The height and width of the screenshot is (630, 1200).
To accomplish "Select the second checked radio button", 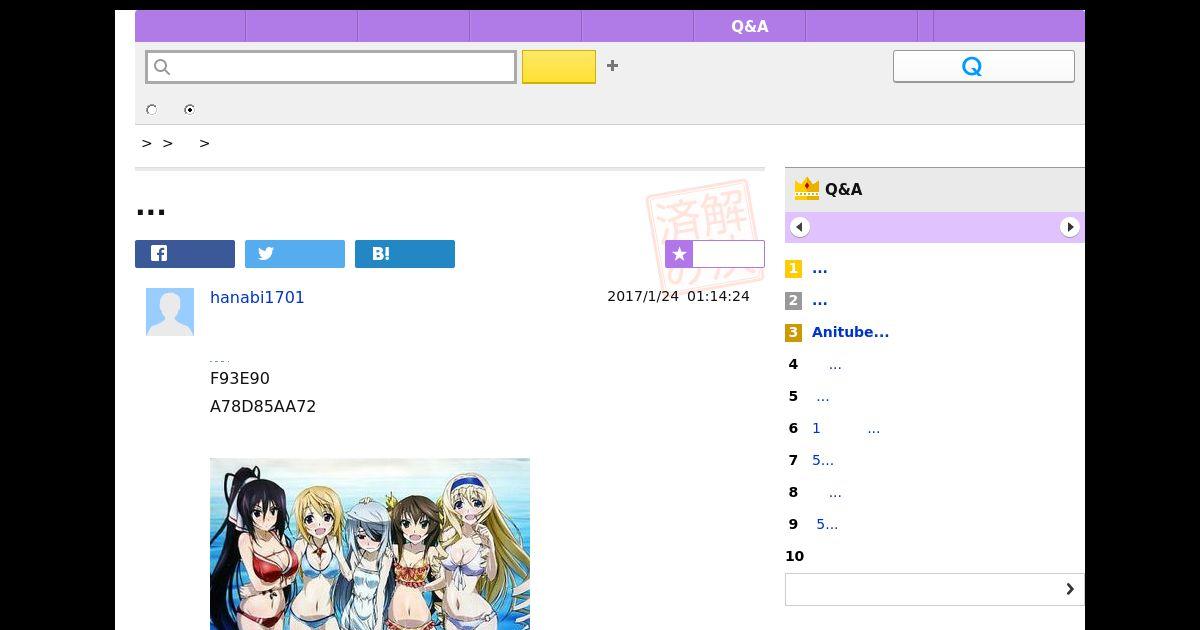I will point(189,110).
